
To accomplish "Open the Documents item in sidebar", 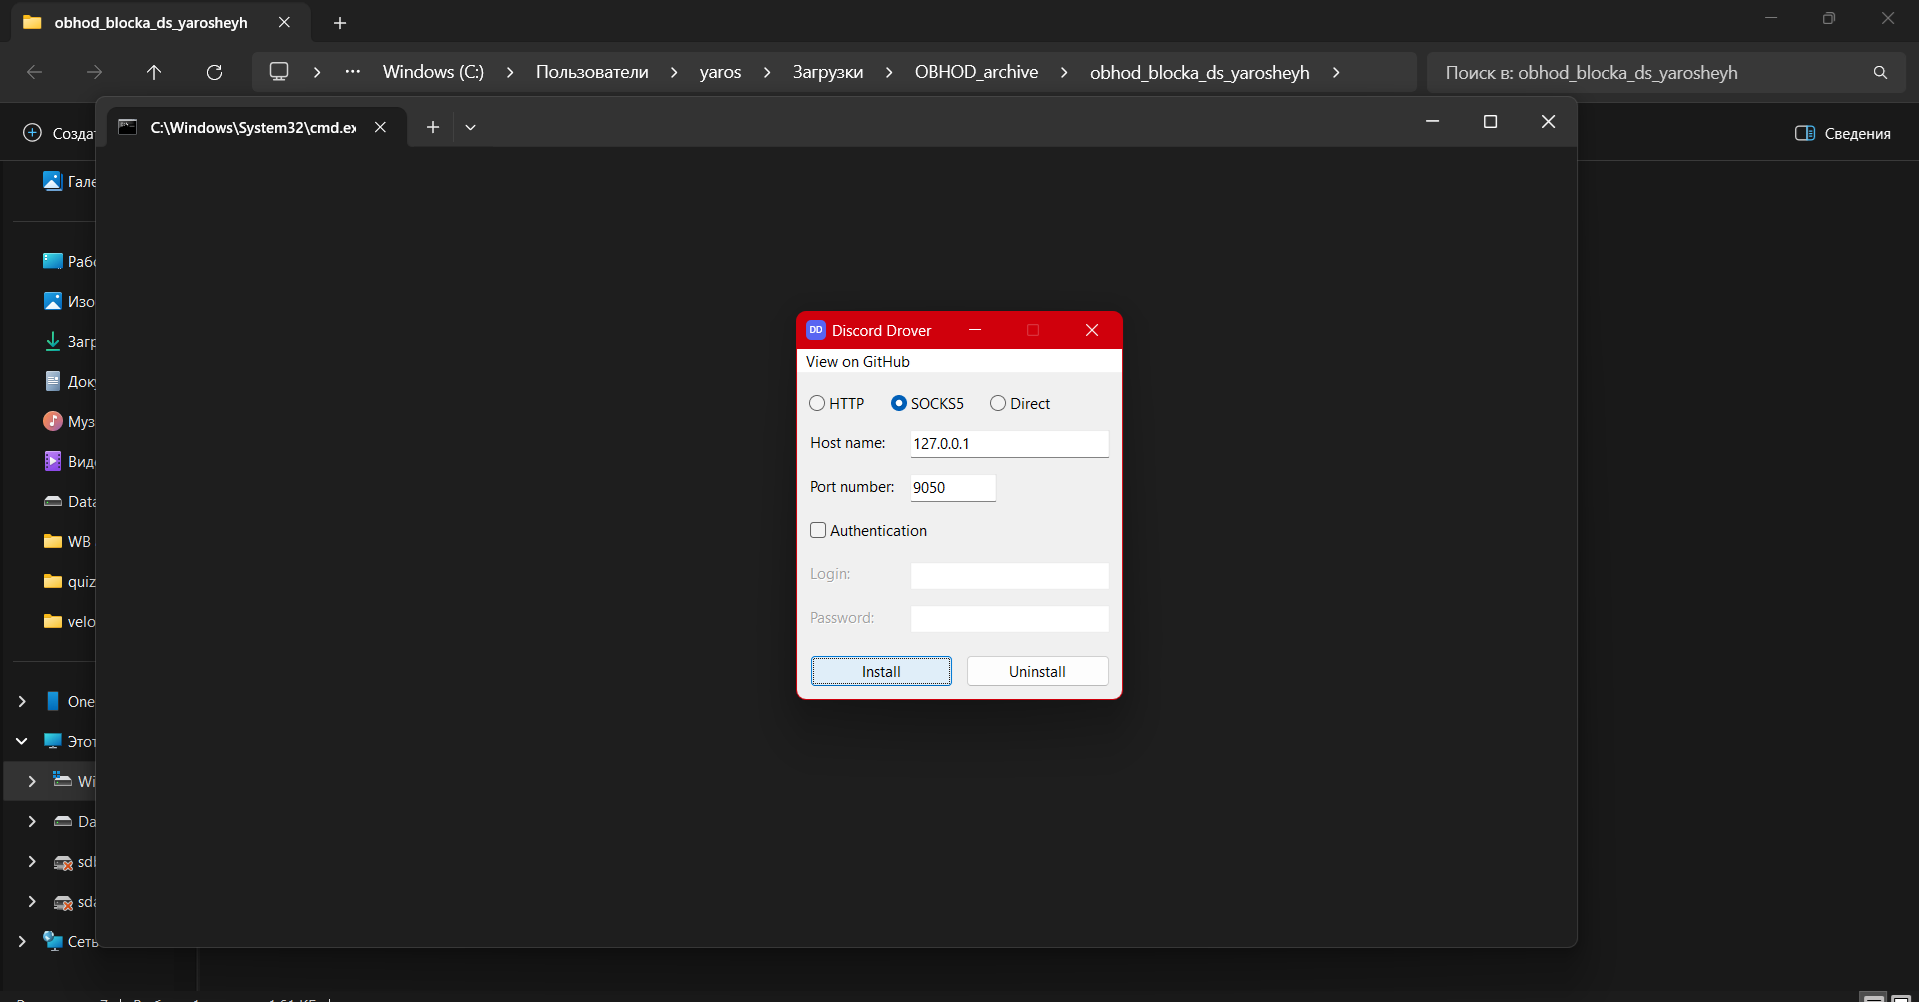I will point(69,381).
